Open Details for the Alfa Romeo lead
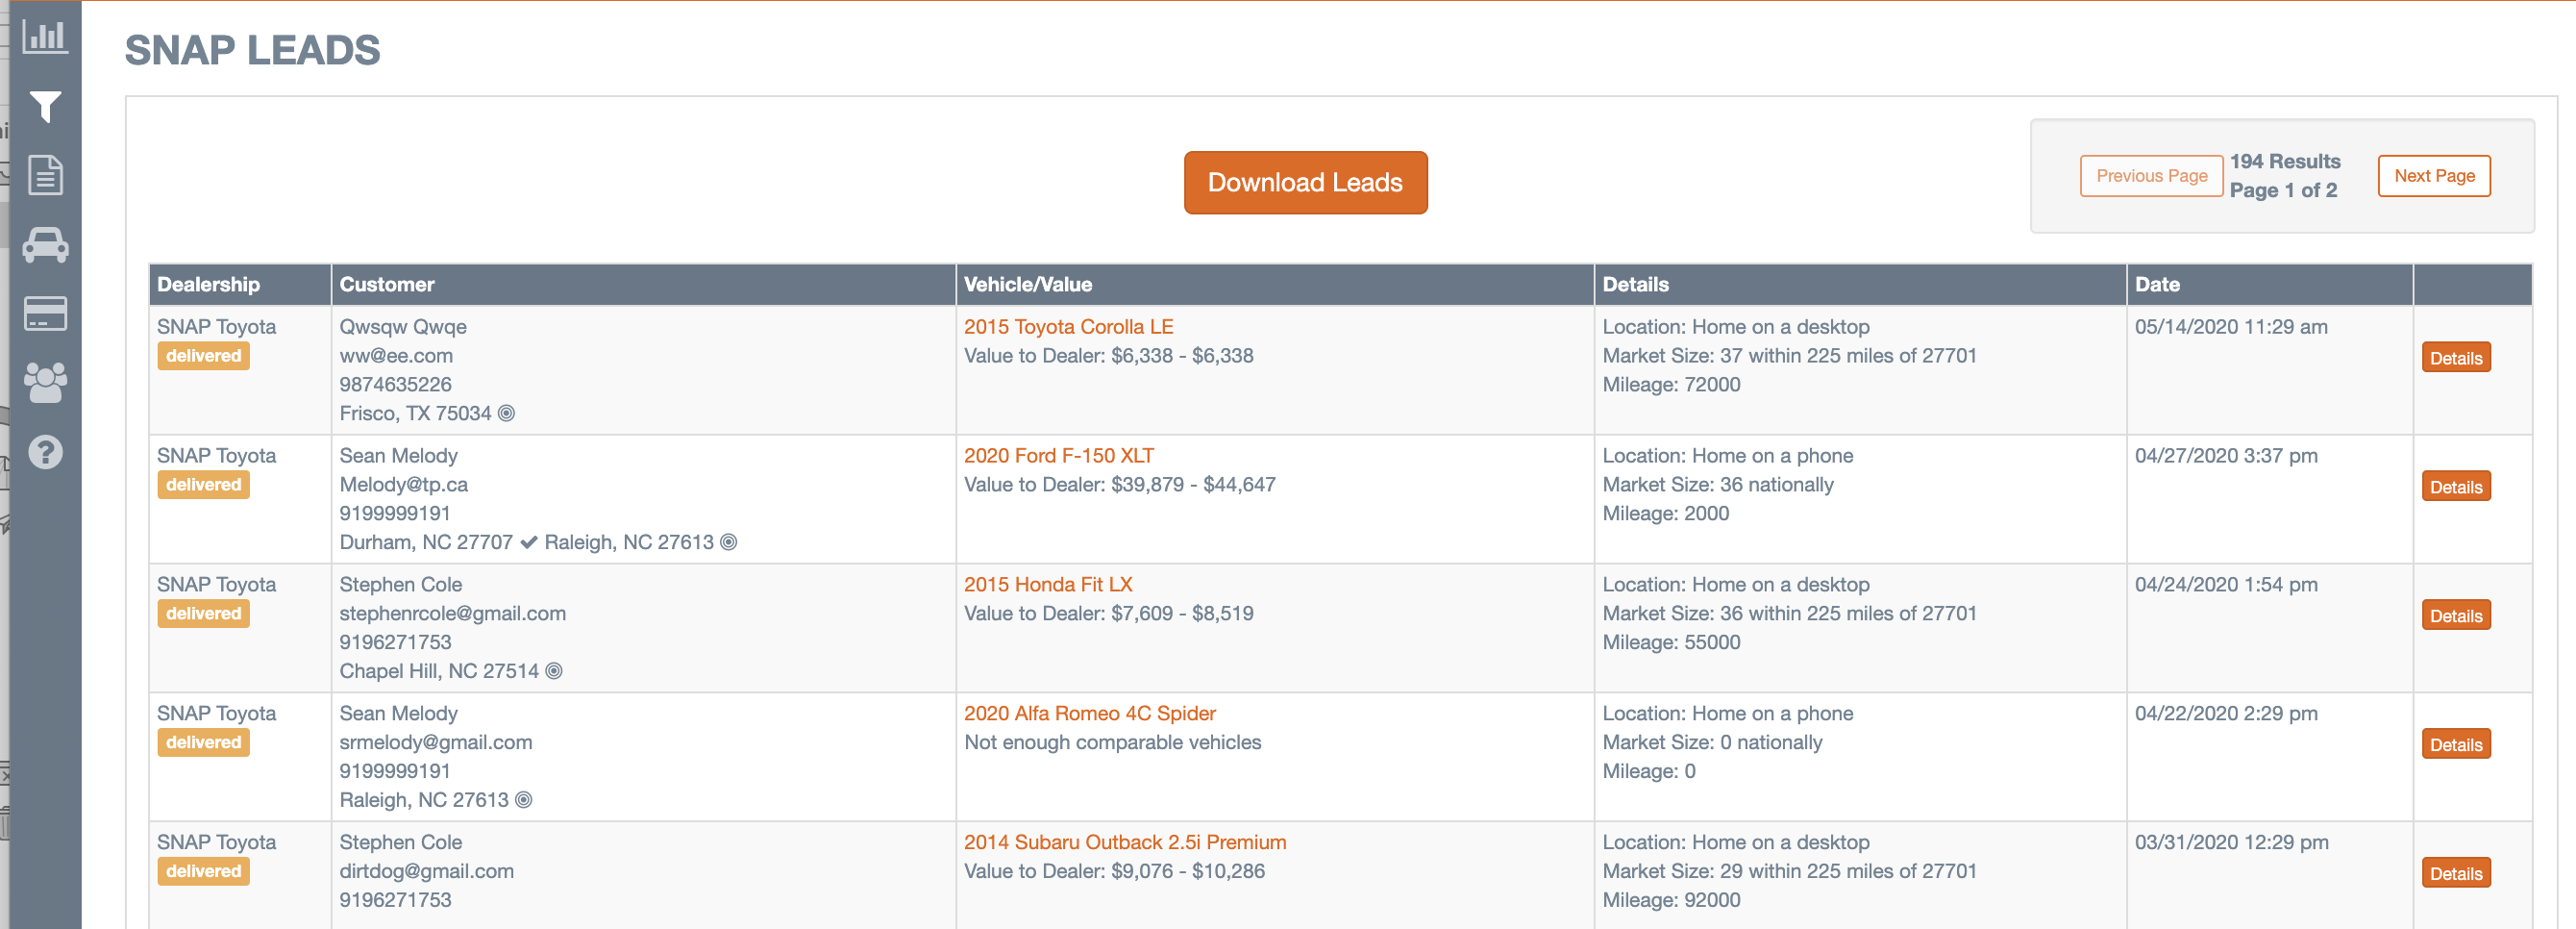This screenshot has height=929, width=2576. click(x=2455, y=744)
